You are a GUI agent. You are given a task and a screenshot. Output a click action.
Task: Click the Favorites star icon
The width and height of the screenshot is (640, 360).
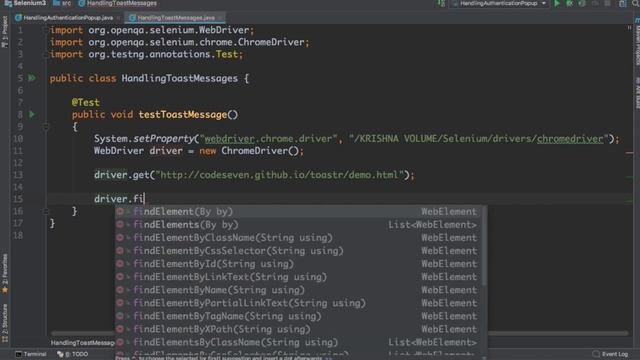(x=4, y=291)
